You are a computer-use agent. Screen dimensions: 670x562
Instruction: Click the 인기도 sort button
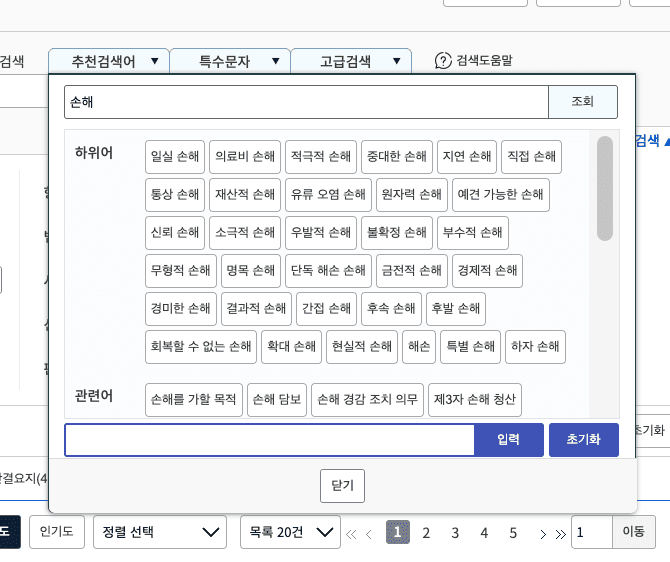[x=57, y=532]
